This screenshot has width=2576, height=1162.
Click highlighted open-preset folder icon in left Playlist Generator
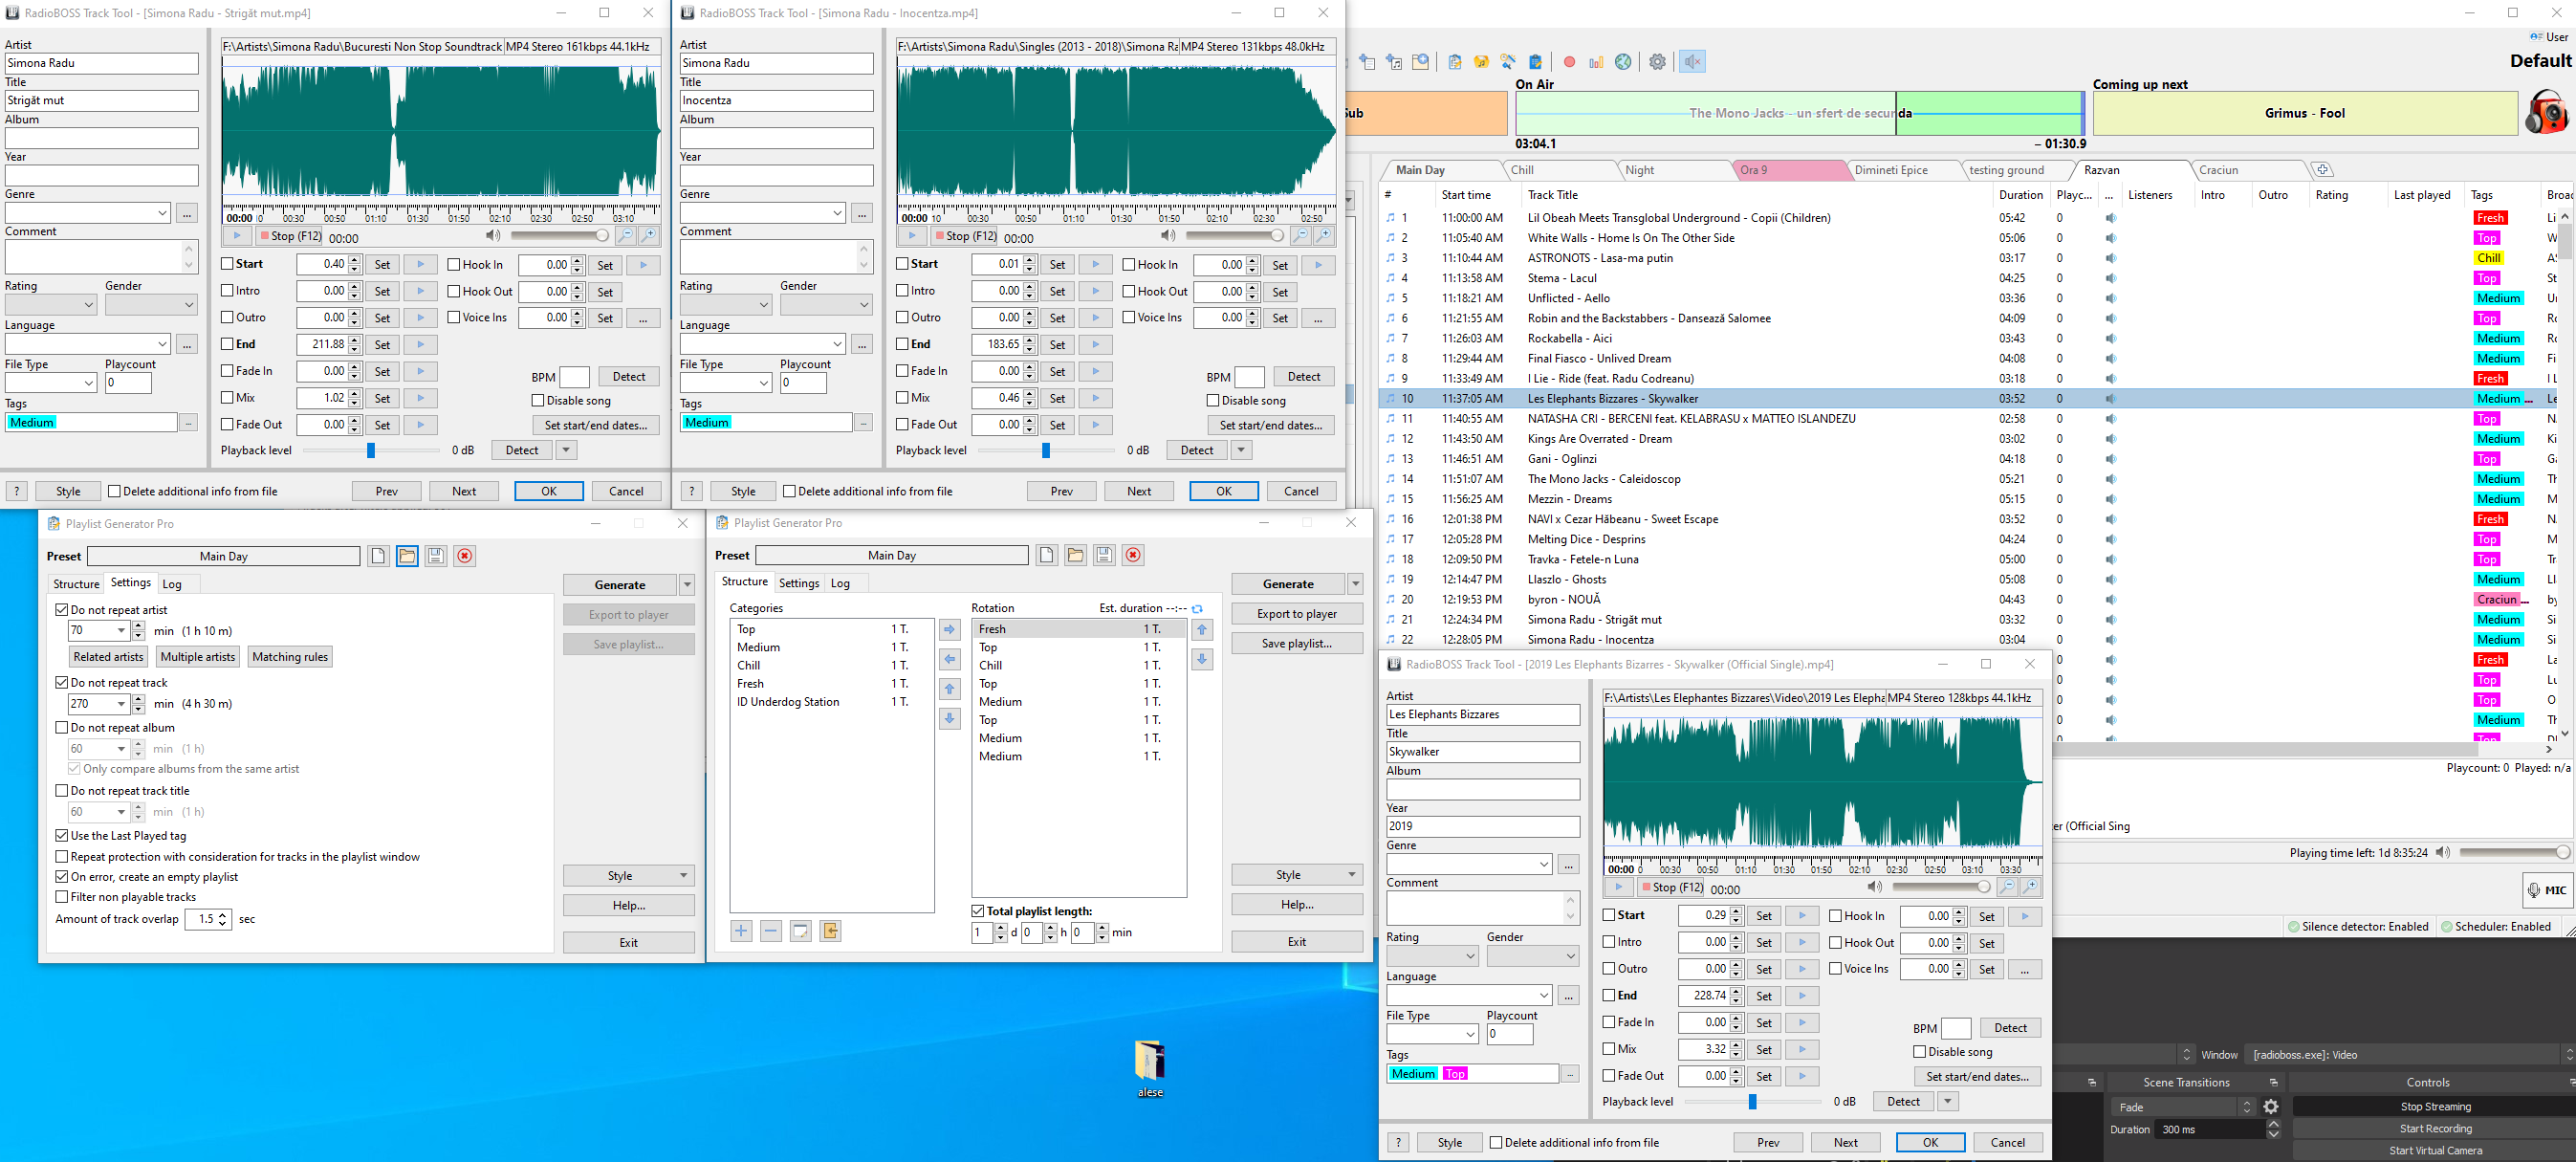[407, 556]
